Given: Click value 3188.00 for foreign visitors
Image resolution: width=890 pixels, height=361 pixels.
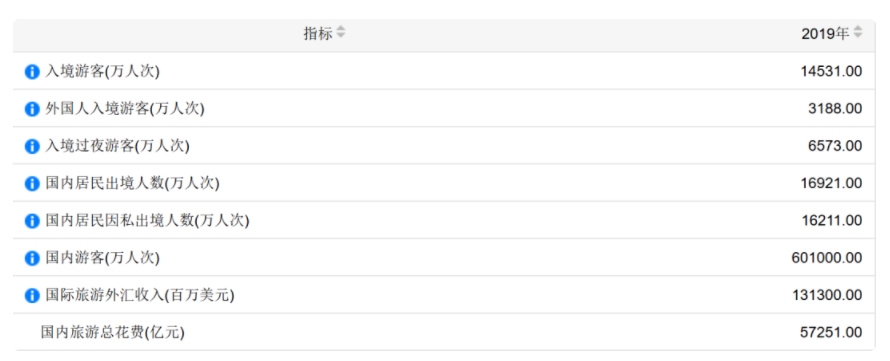Looking at the screenshot, I should tap(835, 109).
